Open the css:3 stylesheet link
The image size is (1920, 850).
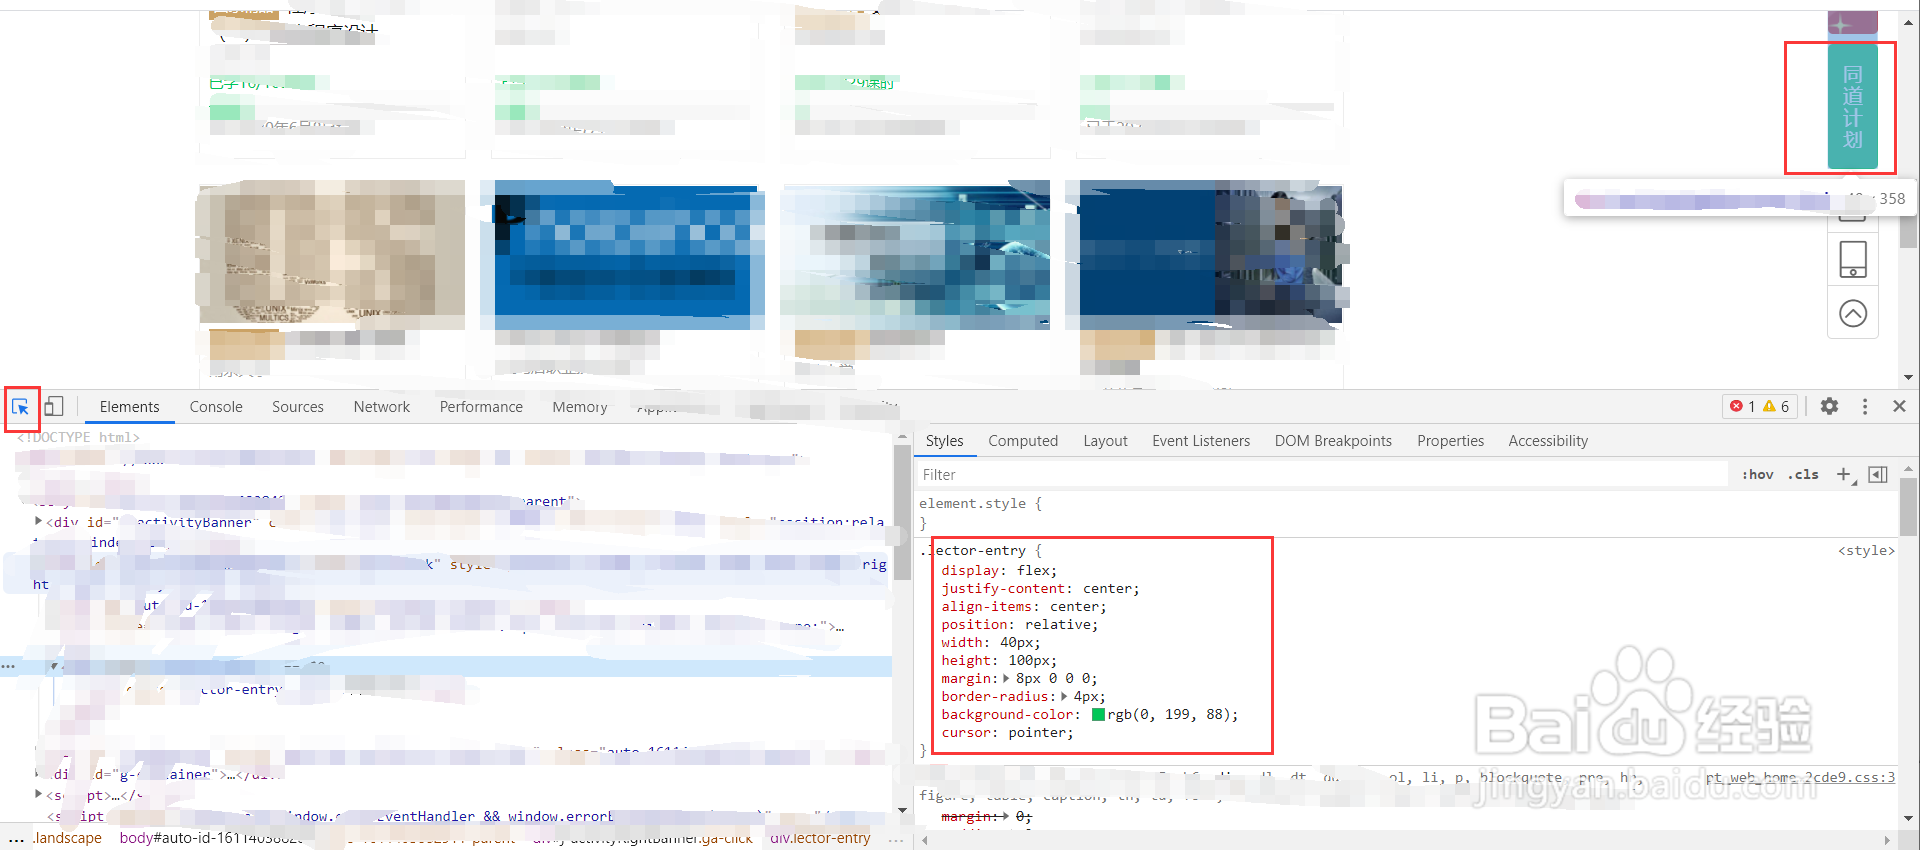(1800, 777)
